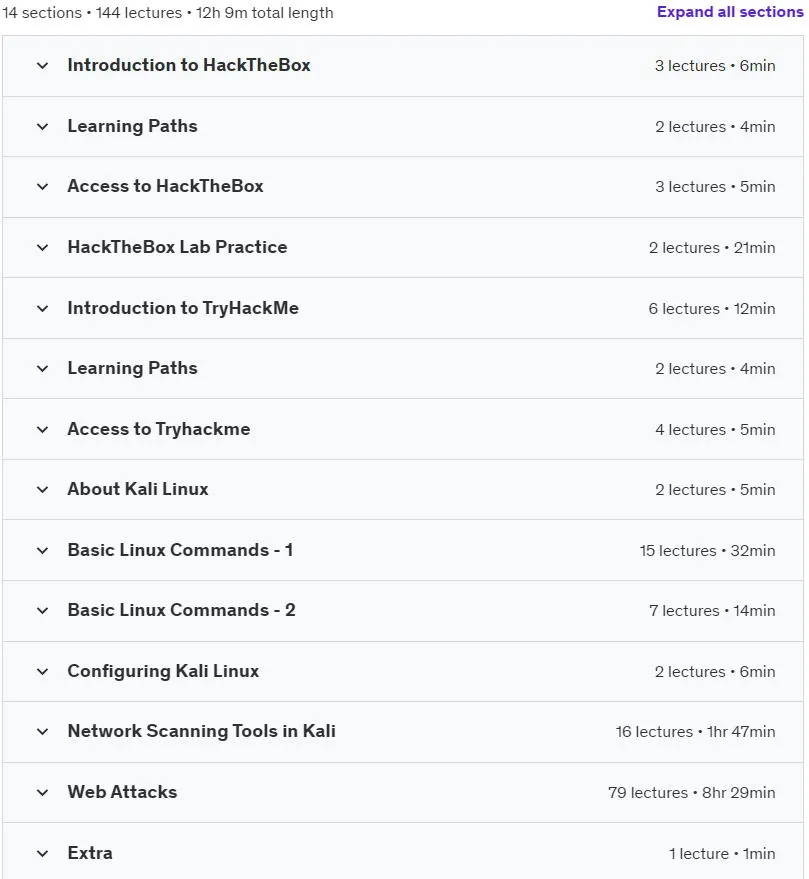The height and width of the screenshot is (879, 809).
Task: Click '15 lectures • 32min' row info
Action: point(707,550)
